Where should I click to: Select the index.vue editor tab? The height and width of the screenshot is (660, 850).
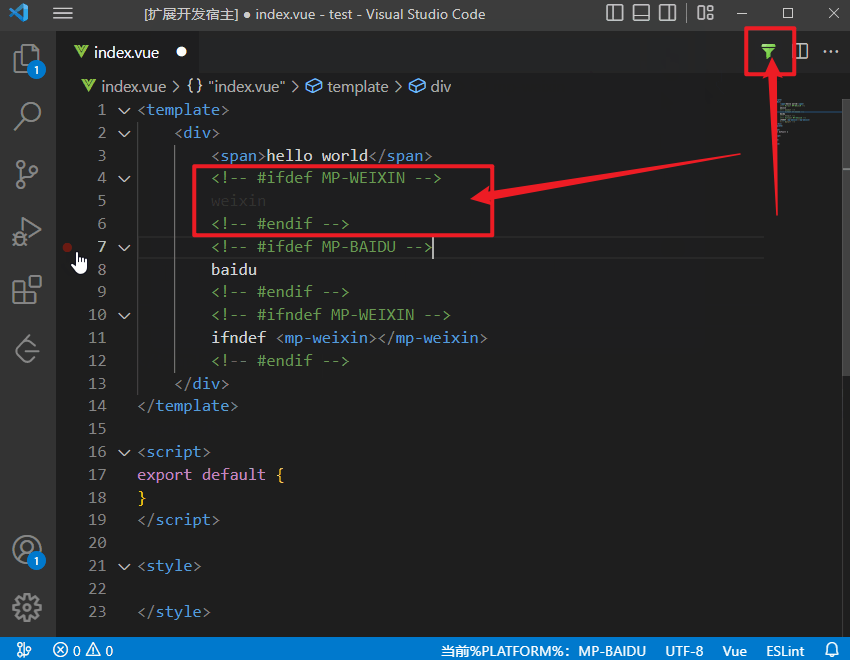pyautogui.click(x=126, y=52)
